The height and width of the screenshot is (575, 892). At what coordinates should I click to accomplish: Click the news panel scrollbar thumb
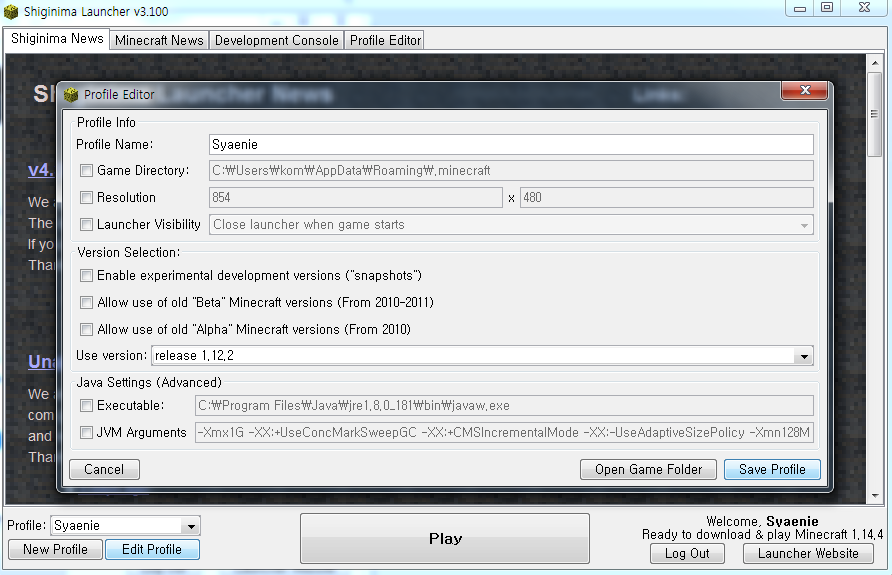[875, 114]
